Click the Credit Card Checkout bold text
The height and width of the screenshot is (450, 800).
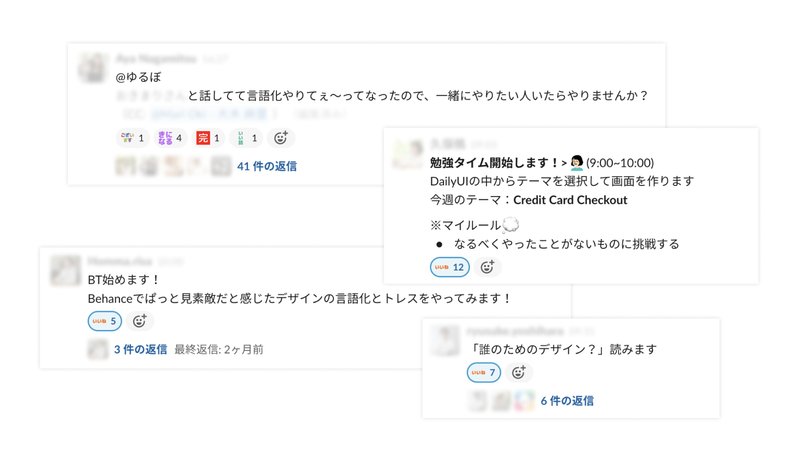[x=570, y=199]
